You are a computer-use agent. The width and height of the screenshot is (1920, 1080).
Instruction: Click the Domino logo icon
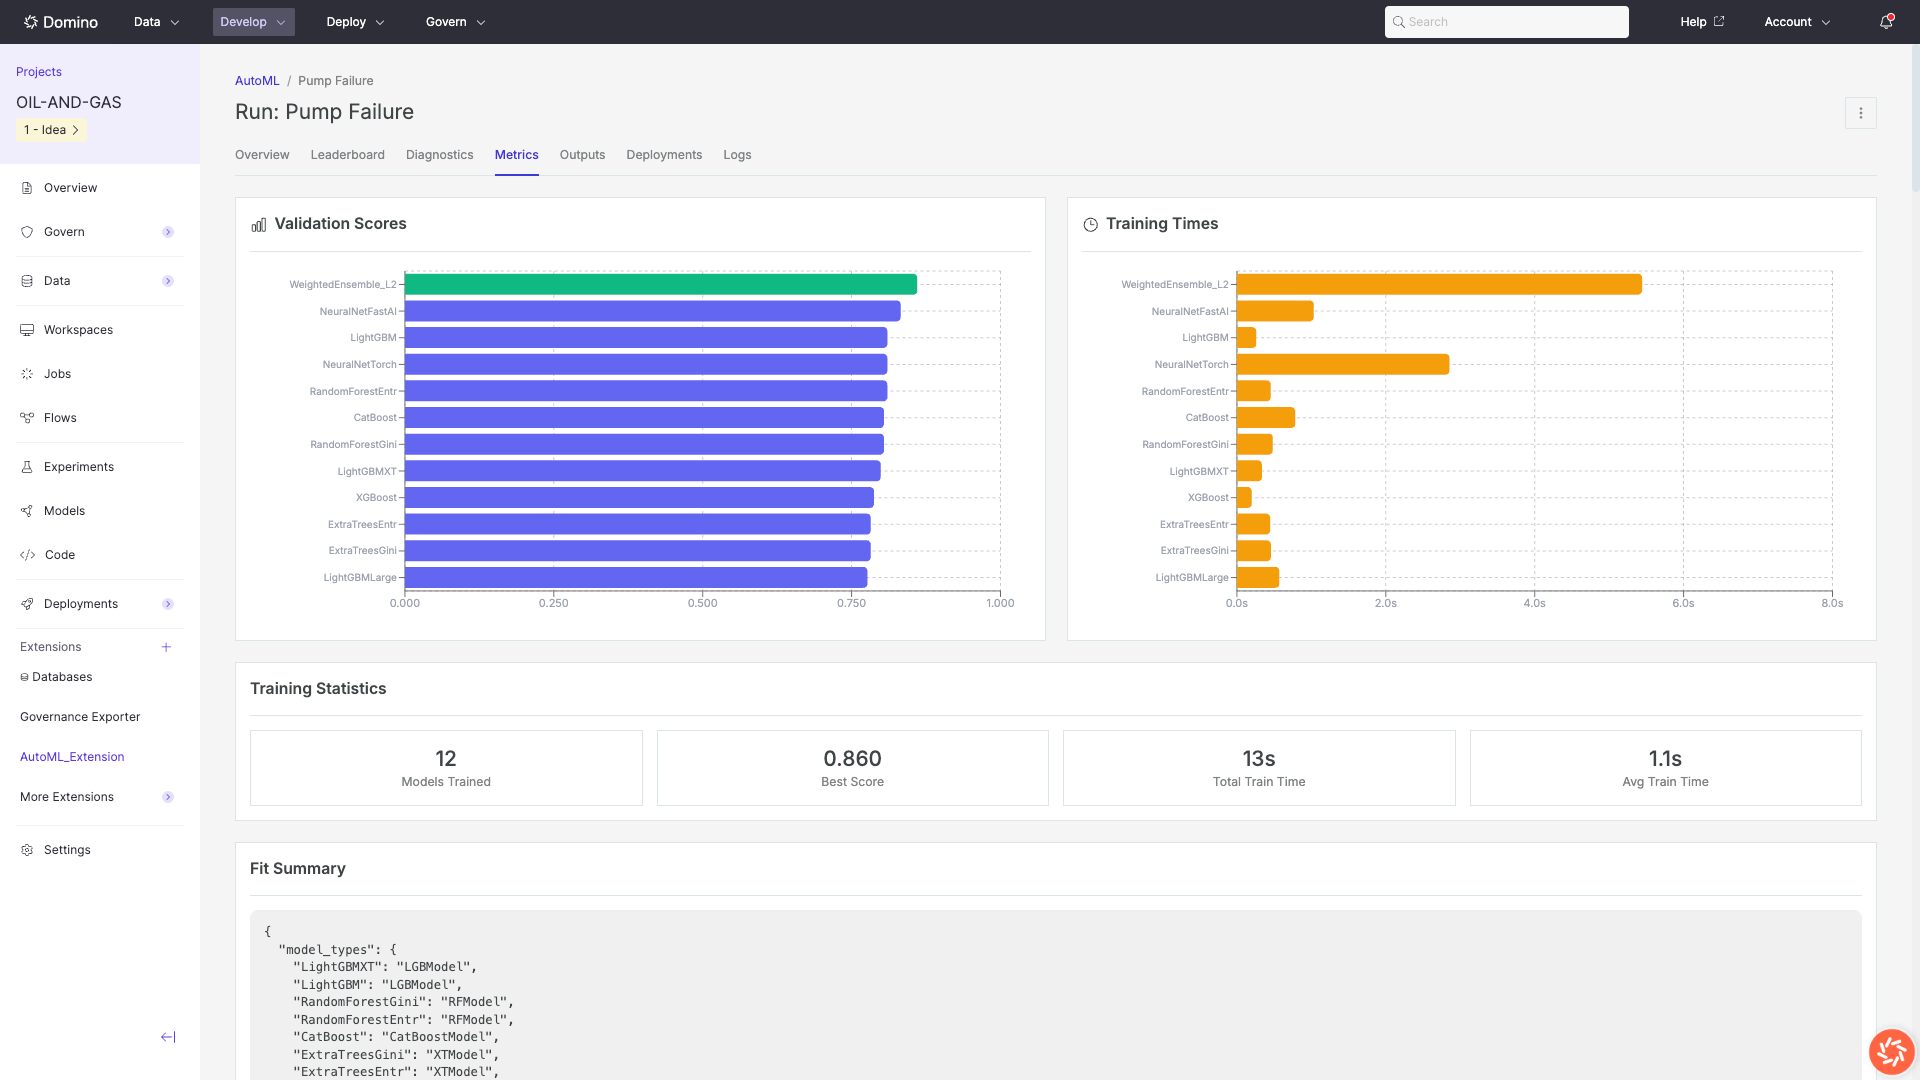point(31,22)
